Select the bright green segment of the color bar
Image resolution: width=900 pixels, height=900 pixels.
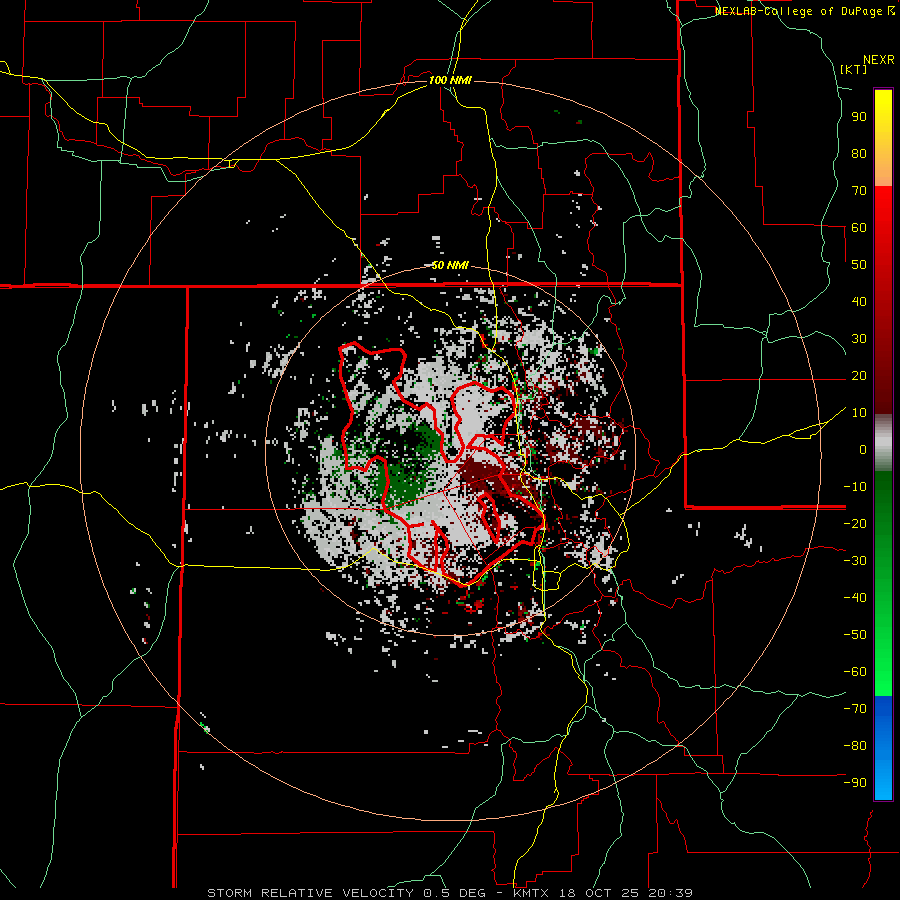tap(883, 643)
